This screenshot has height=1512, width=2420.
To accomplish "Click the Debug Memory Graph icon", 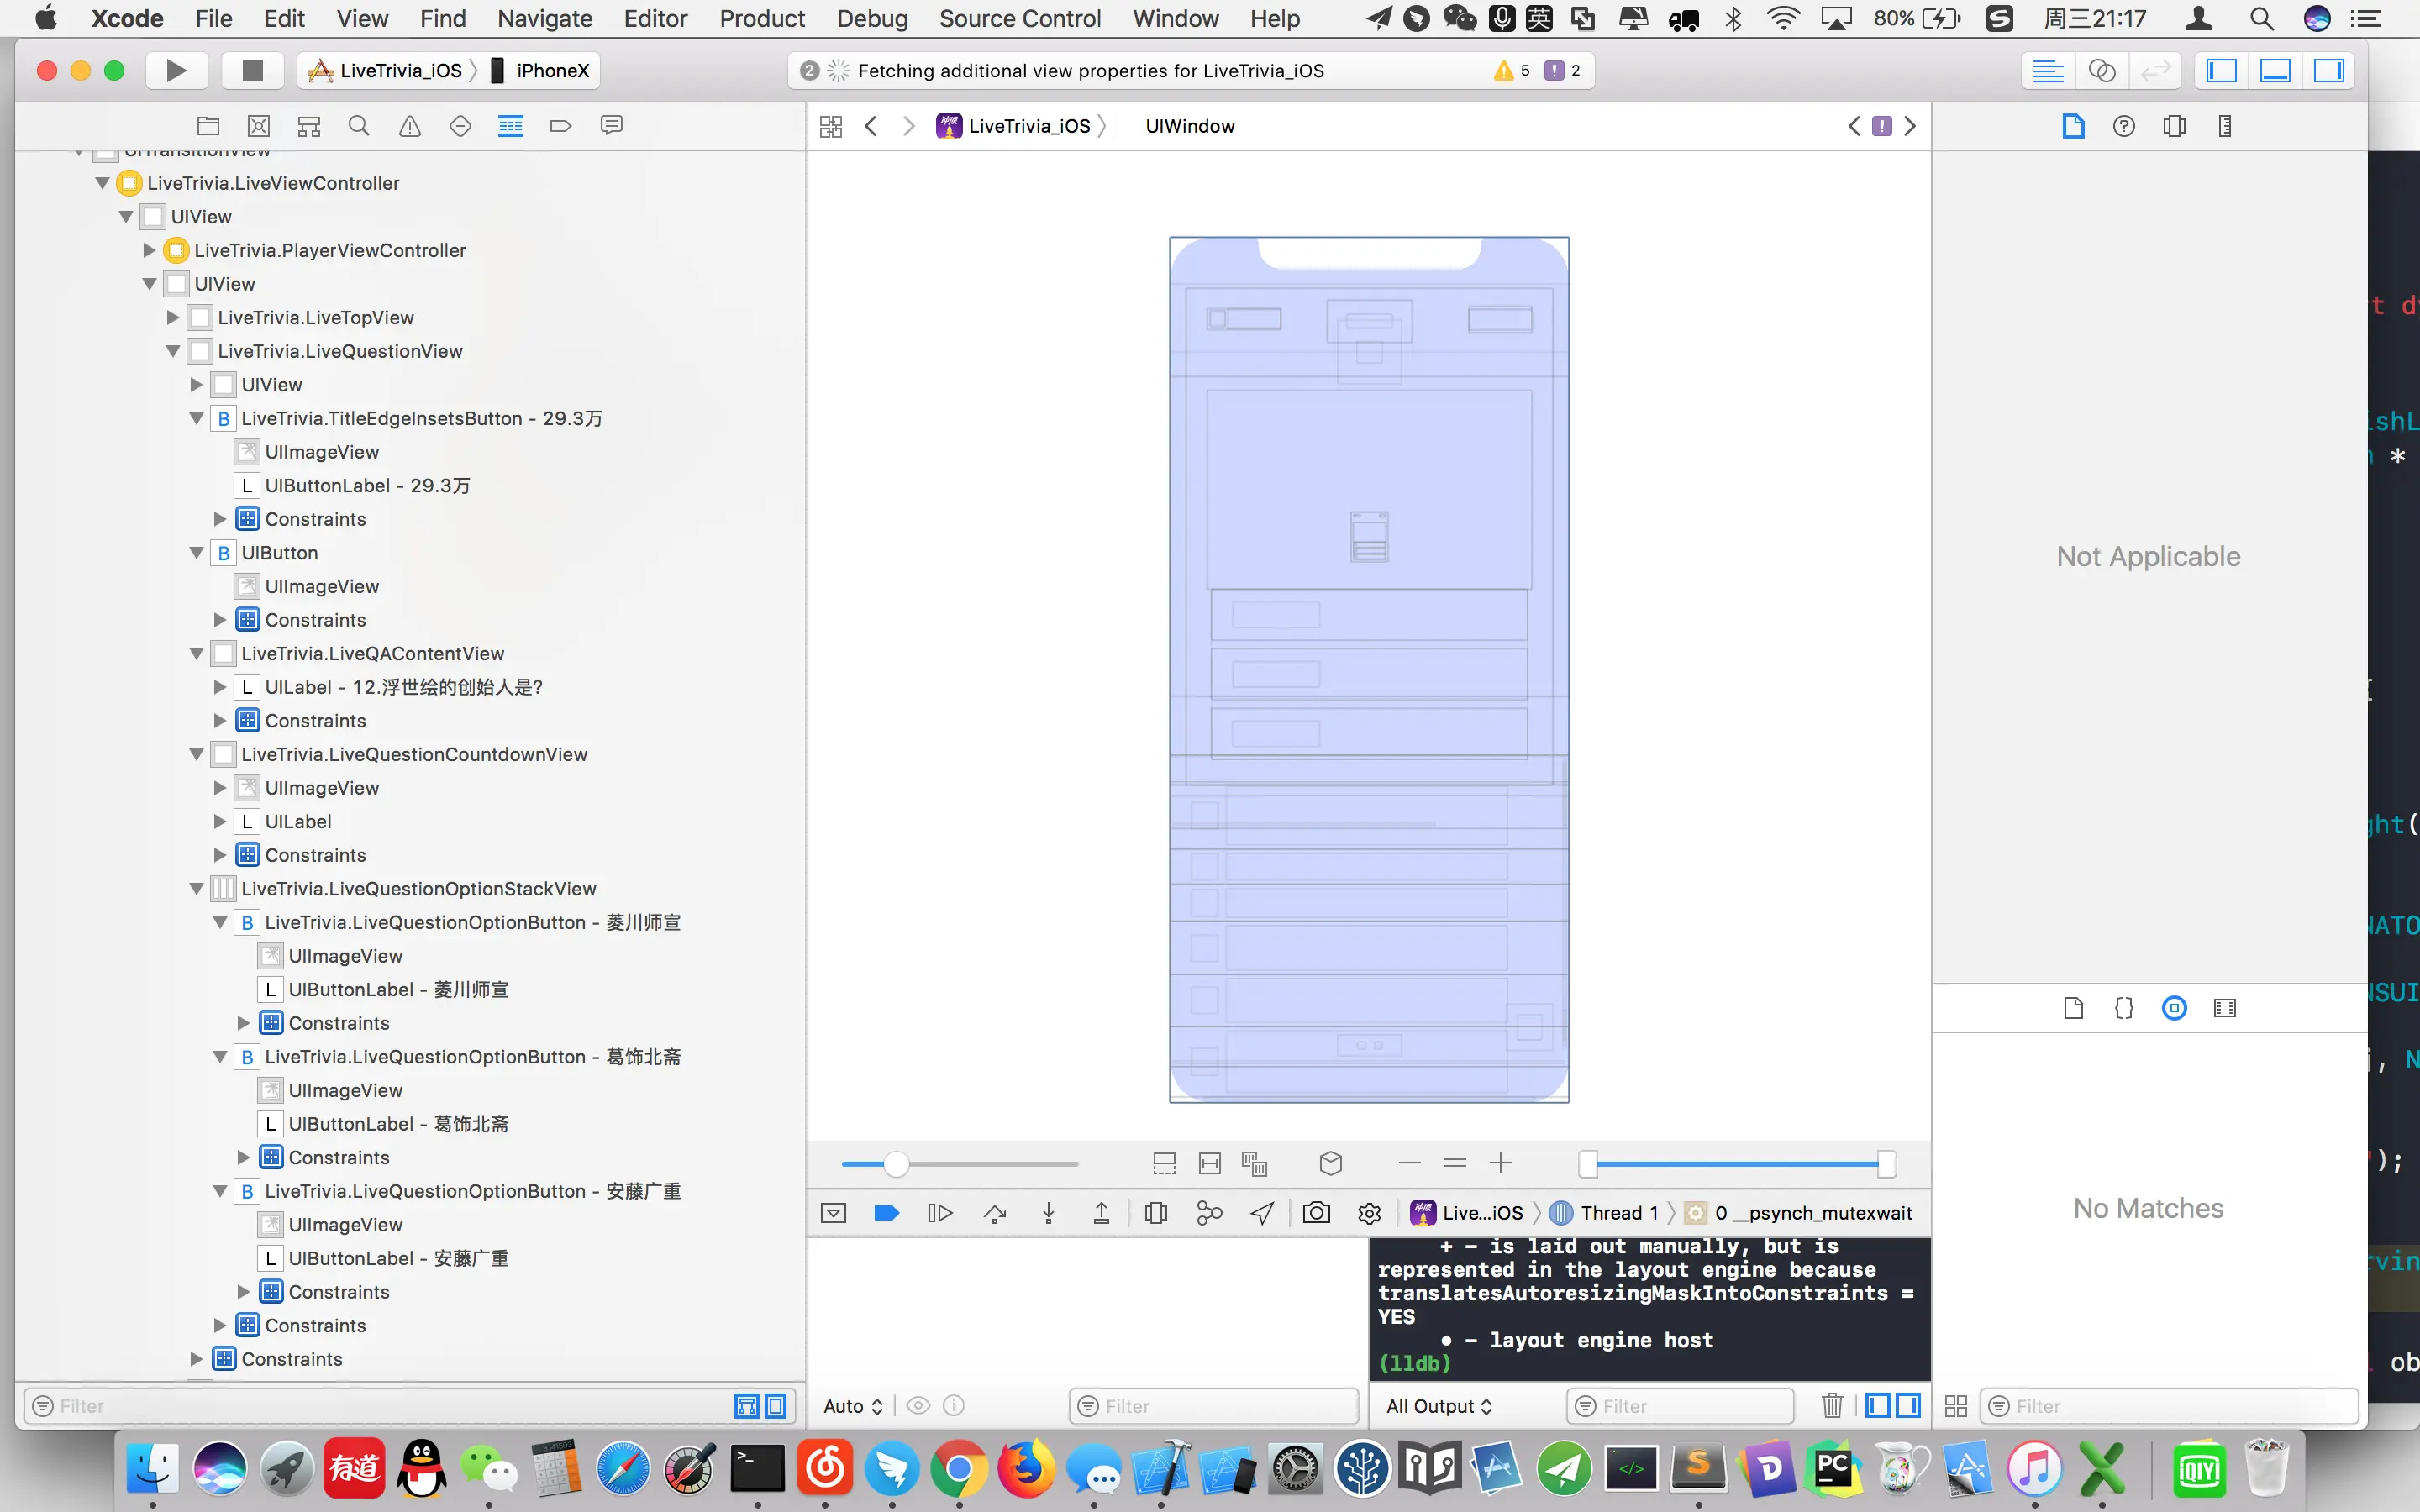I will [x=1209, y=1213].
